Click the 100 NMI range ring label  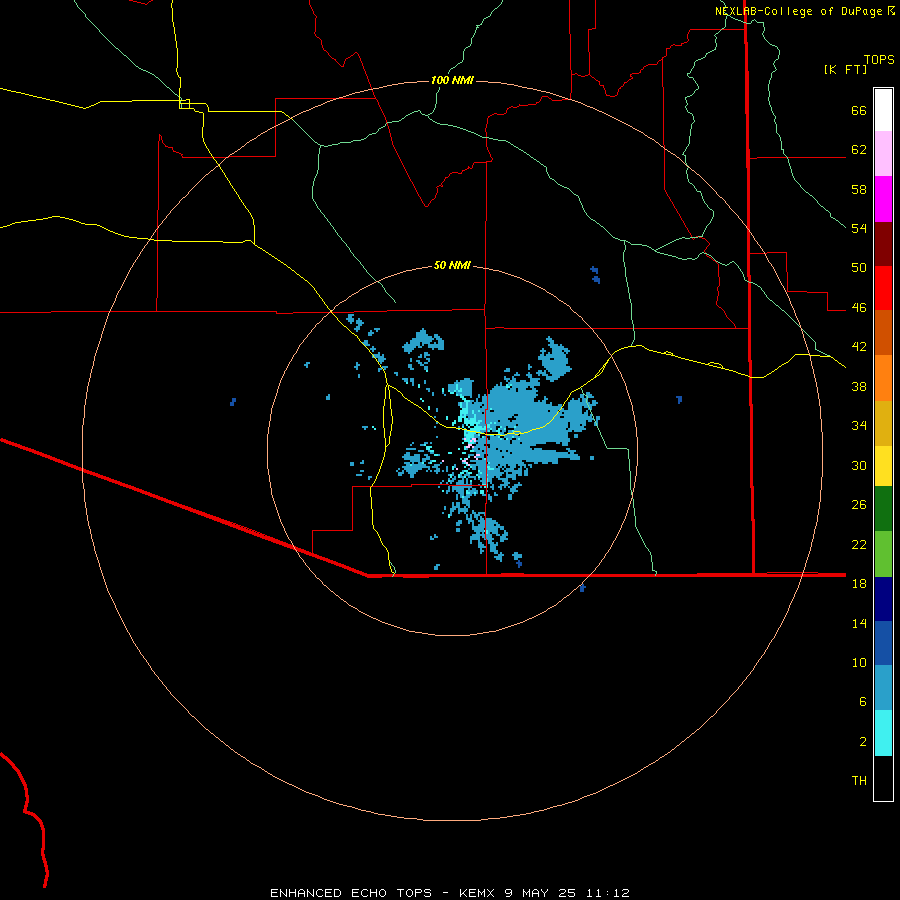pos(452,80)
